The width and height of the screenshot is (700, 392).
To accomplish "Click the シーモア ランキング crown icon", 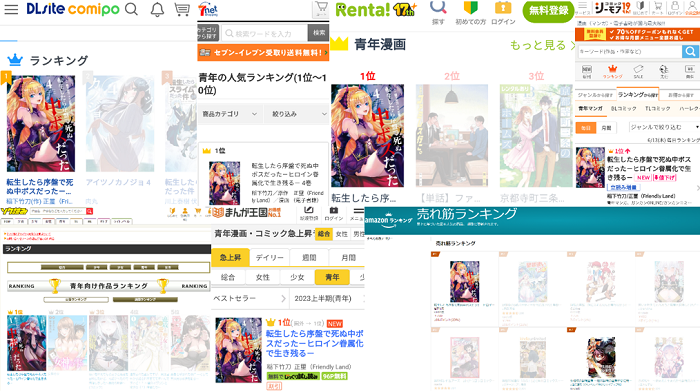I will coord(612,71).
